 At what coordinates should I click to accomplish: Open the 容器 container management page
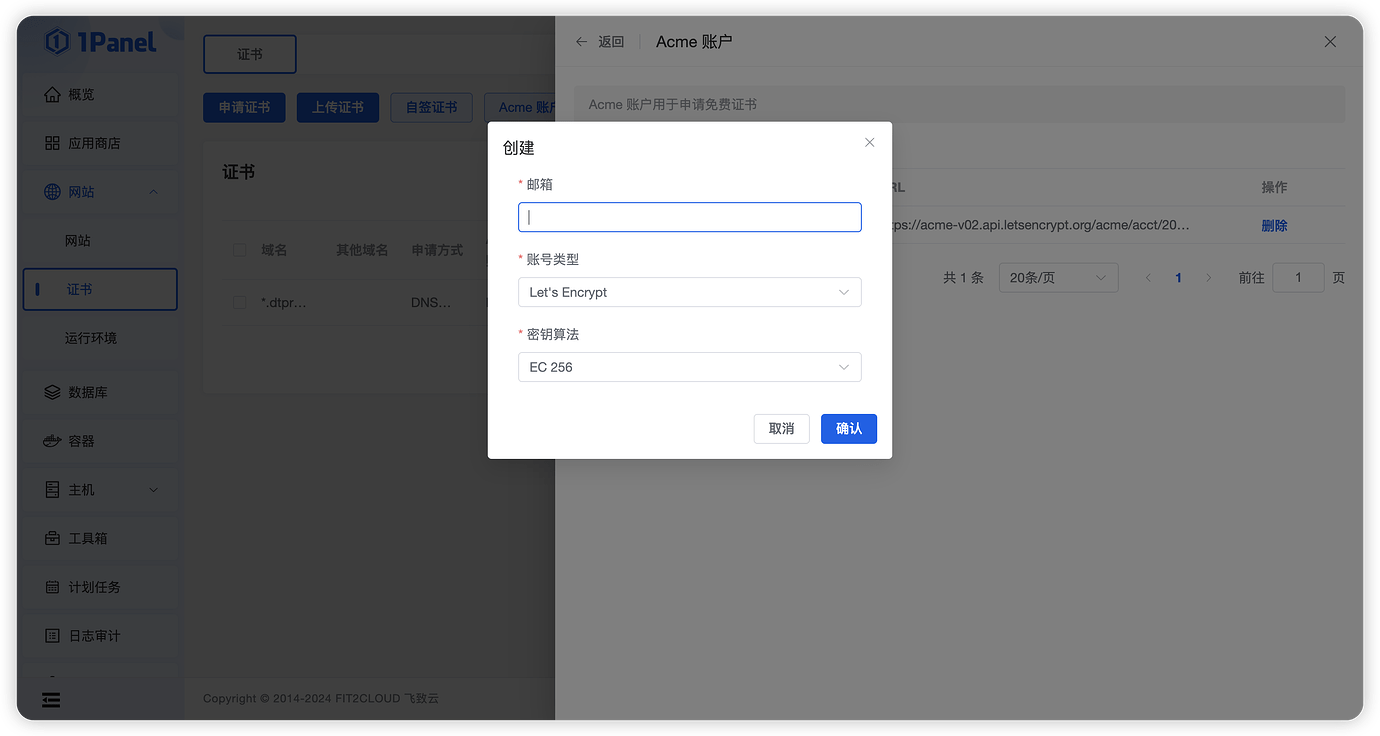pos(101,440)
